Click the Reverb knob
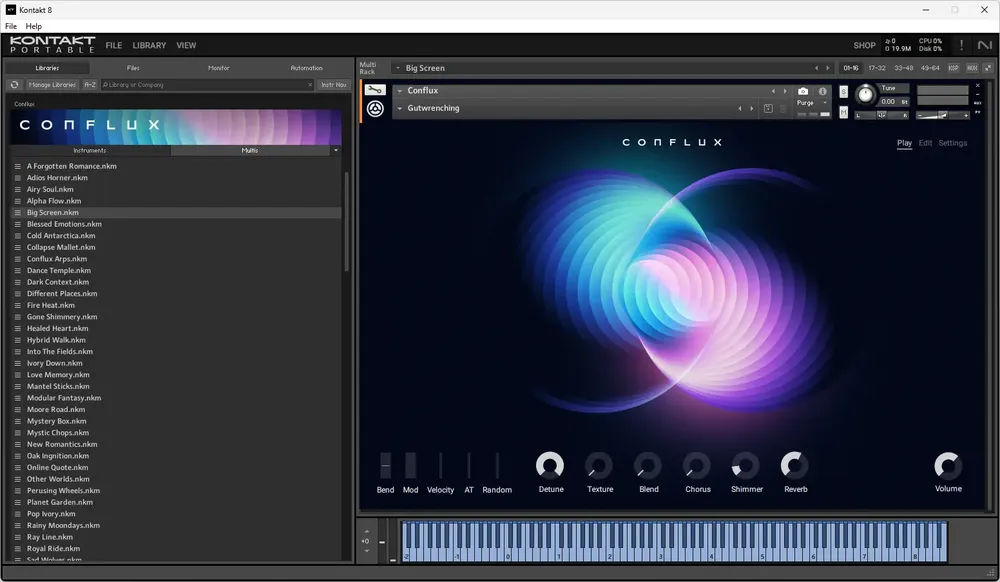1000x582 pixels. click(795, 466)
